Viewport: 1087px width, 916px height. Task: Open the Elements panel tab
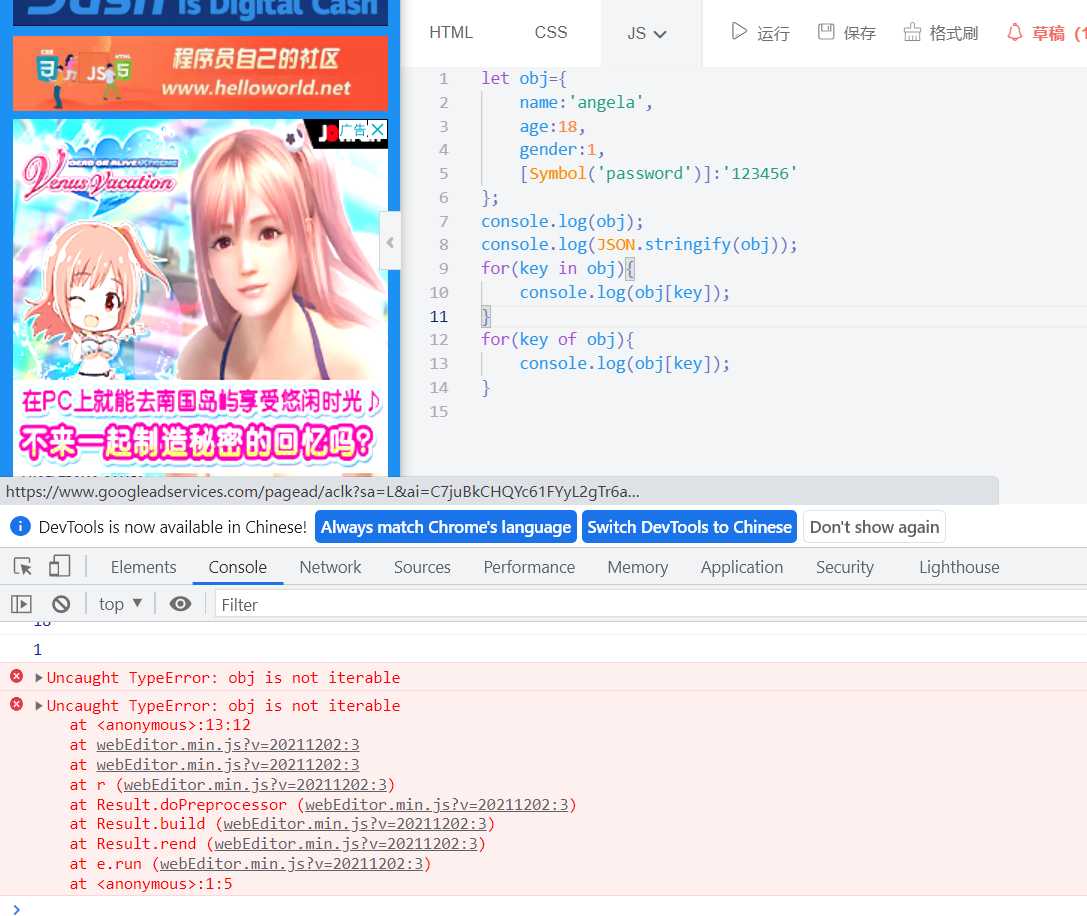144,567
